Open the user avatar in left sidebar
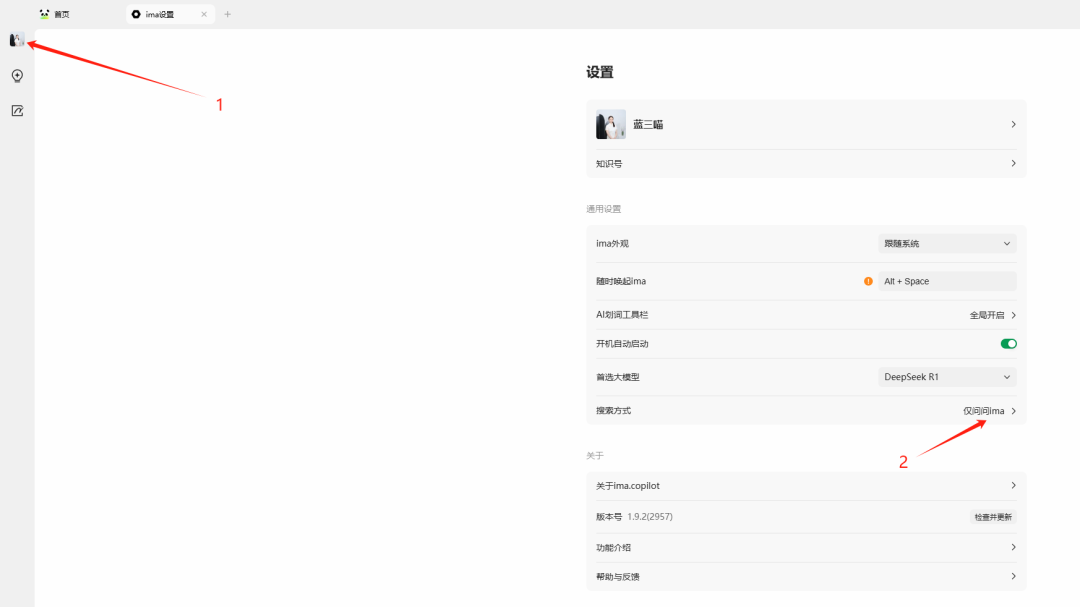Screen dimensions: 1080x607 click(17, 40)
